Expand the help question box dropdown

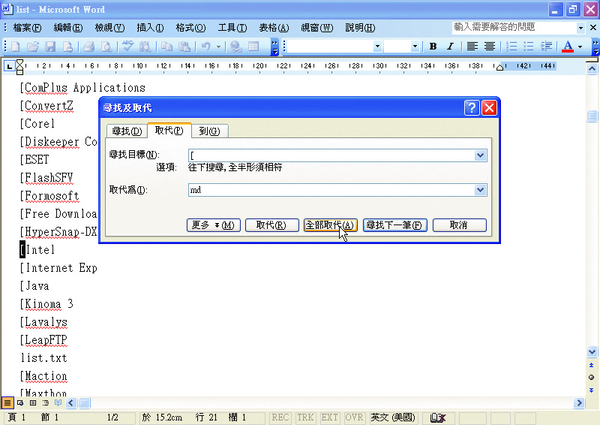580,28
